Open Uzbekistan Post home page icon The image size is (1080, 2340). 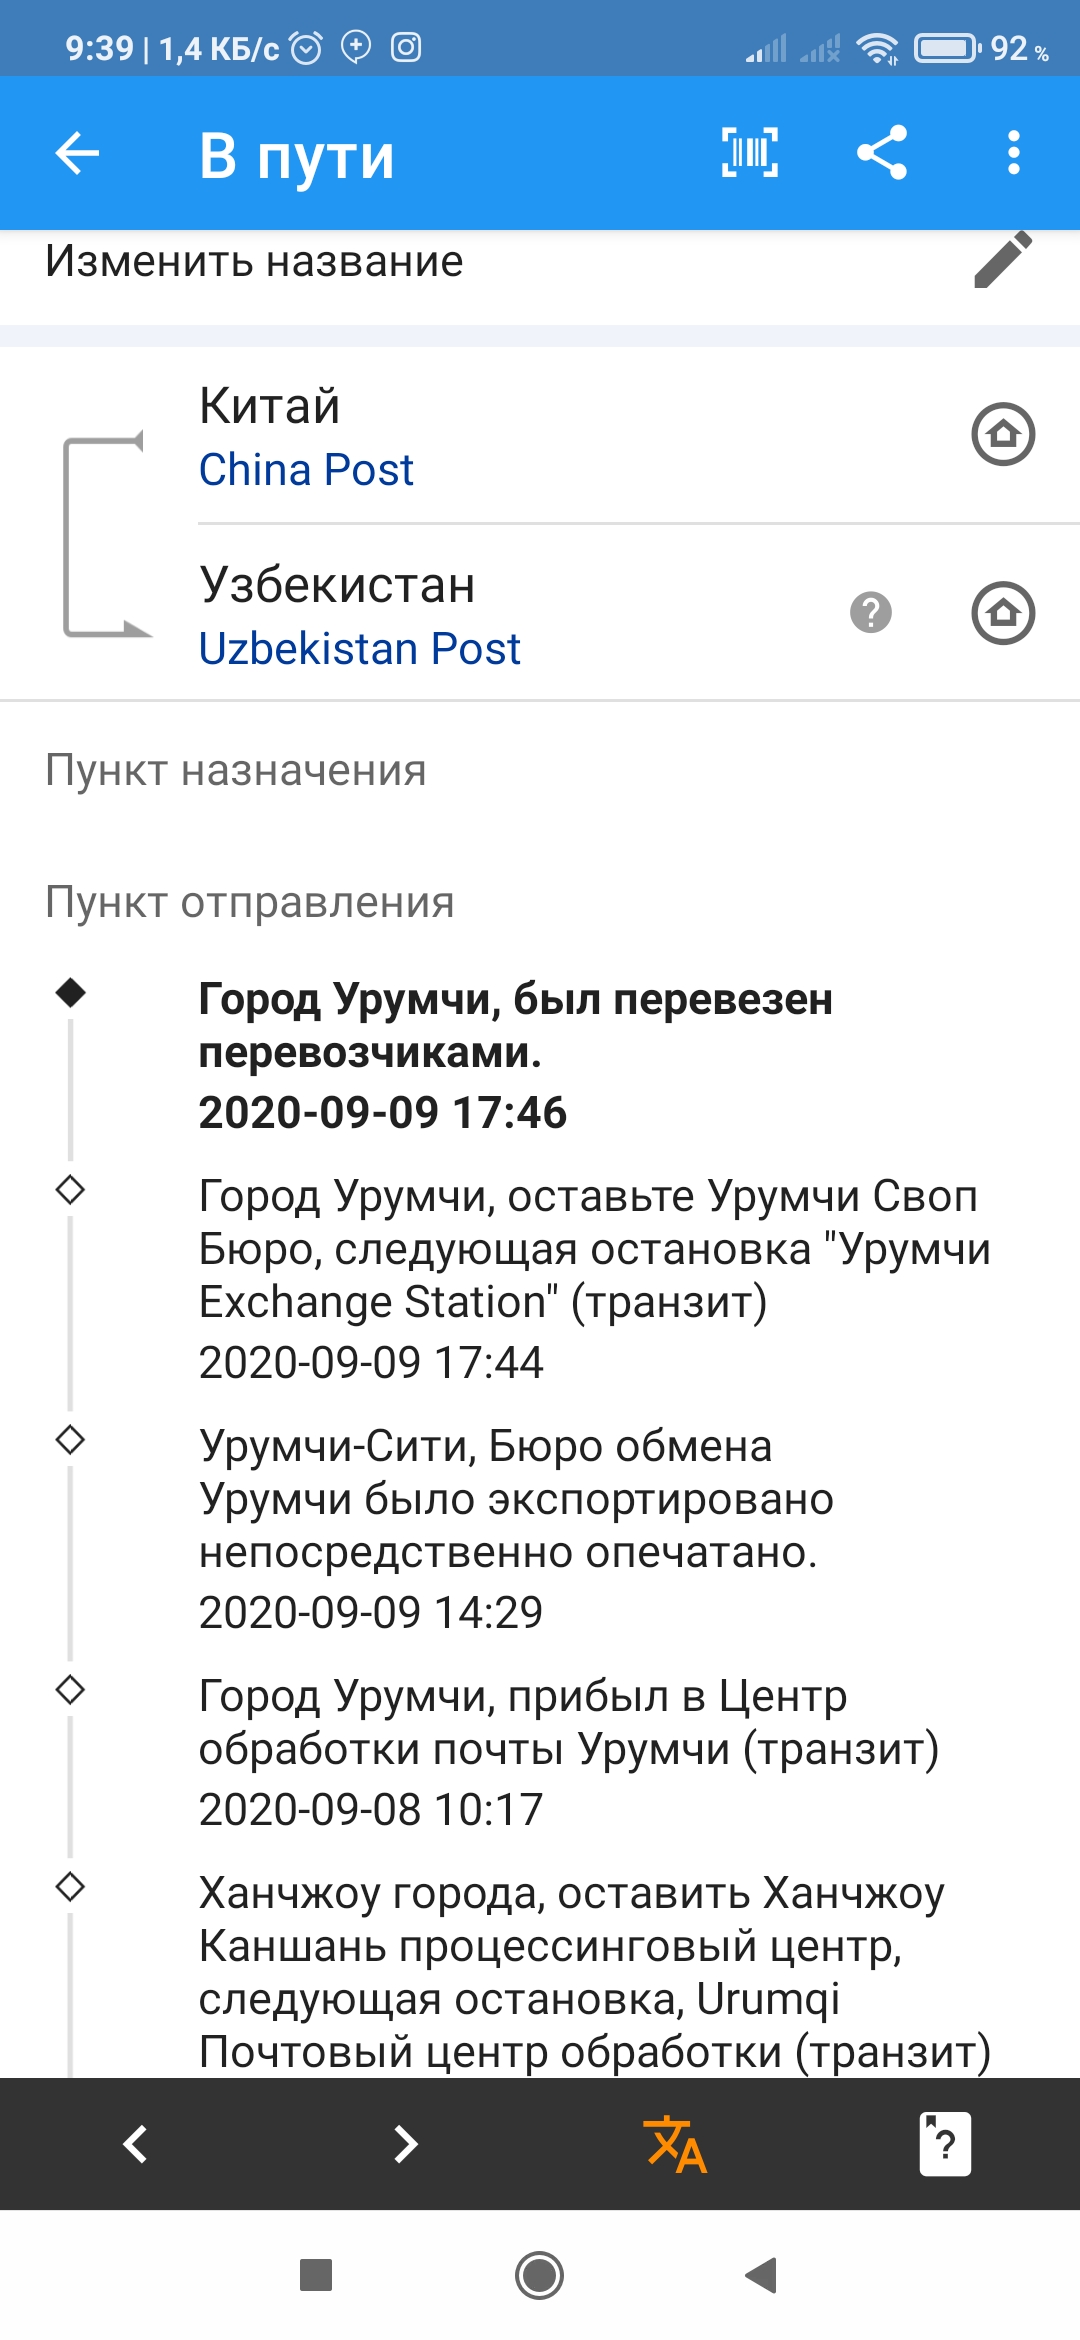click(1003, 613)
